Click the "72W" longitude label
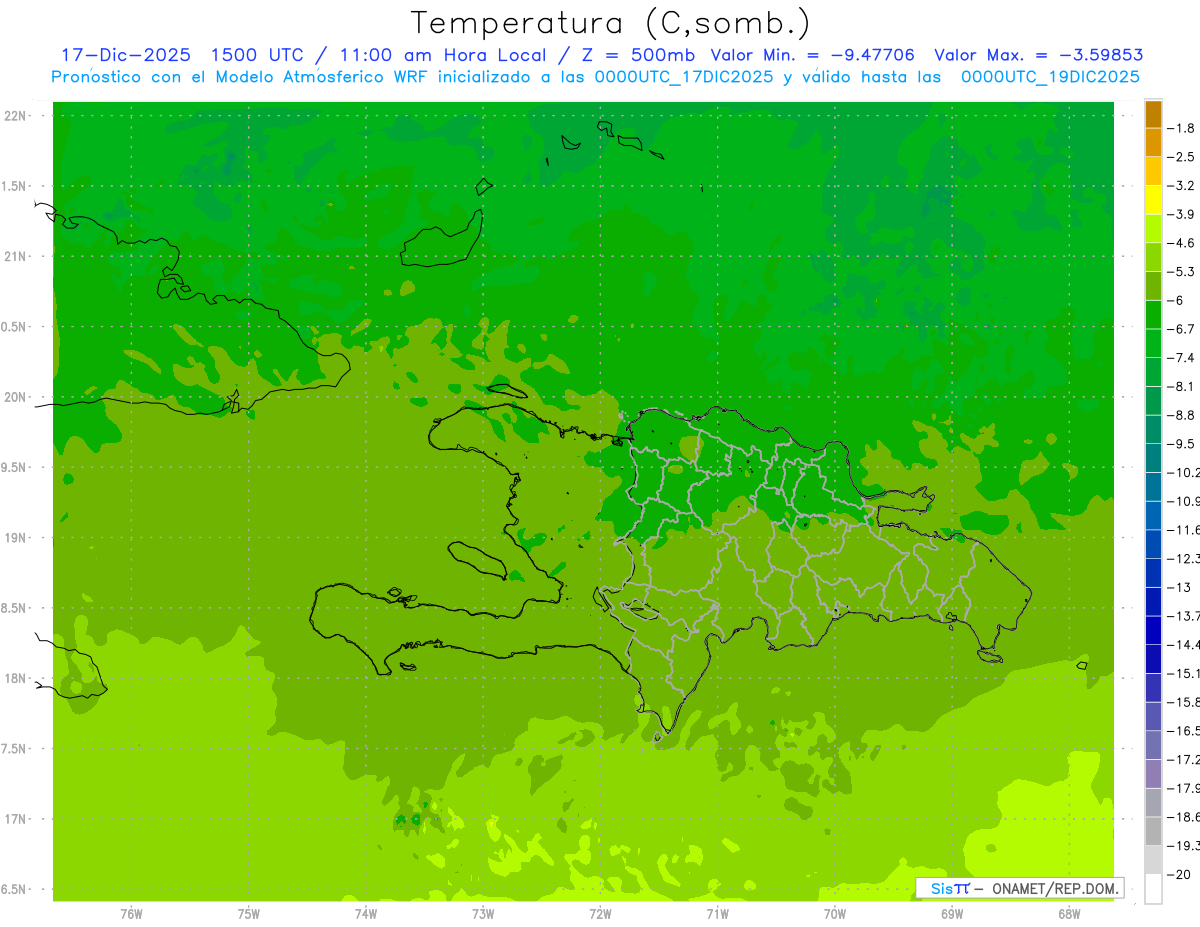 tap(600, 914)
